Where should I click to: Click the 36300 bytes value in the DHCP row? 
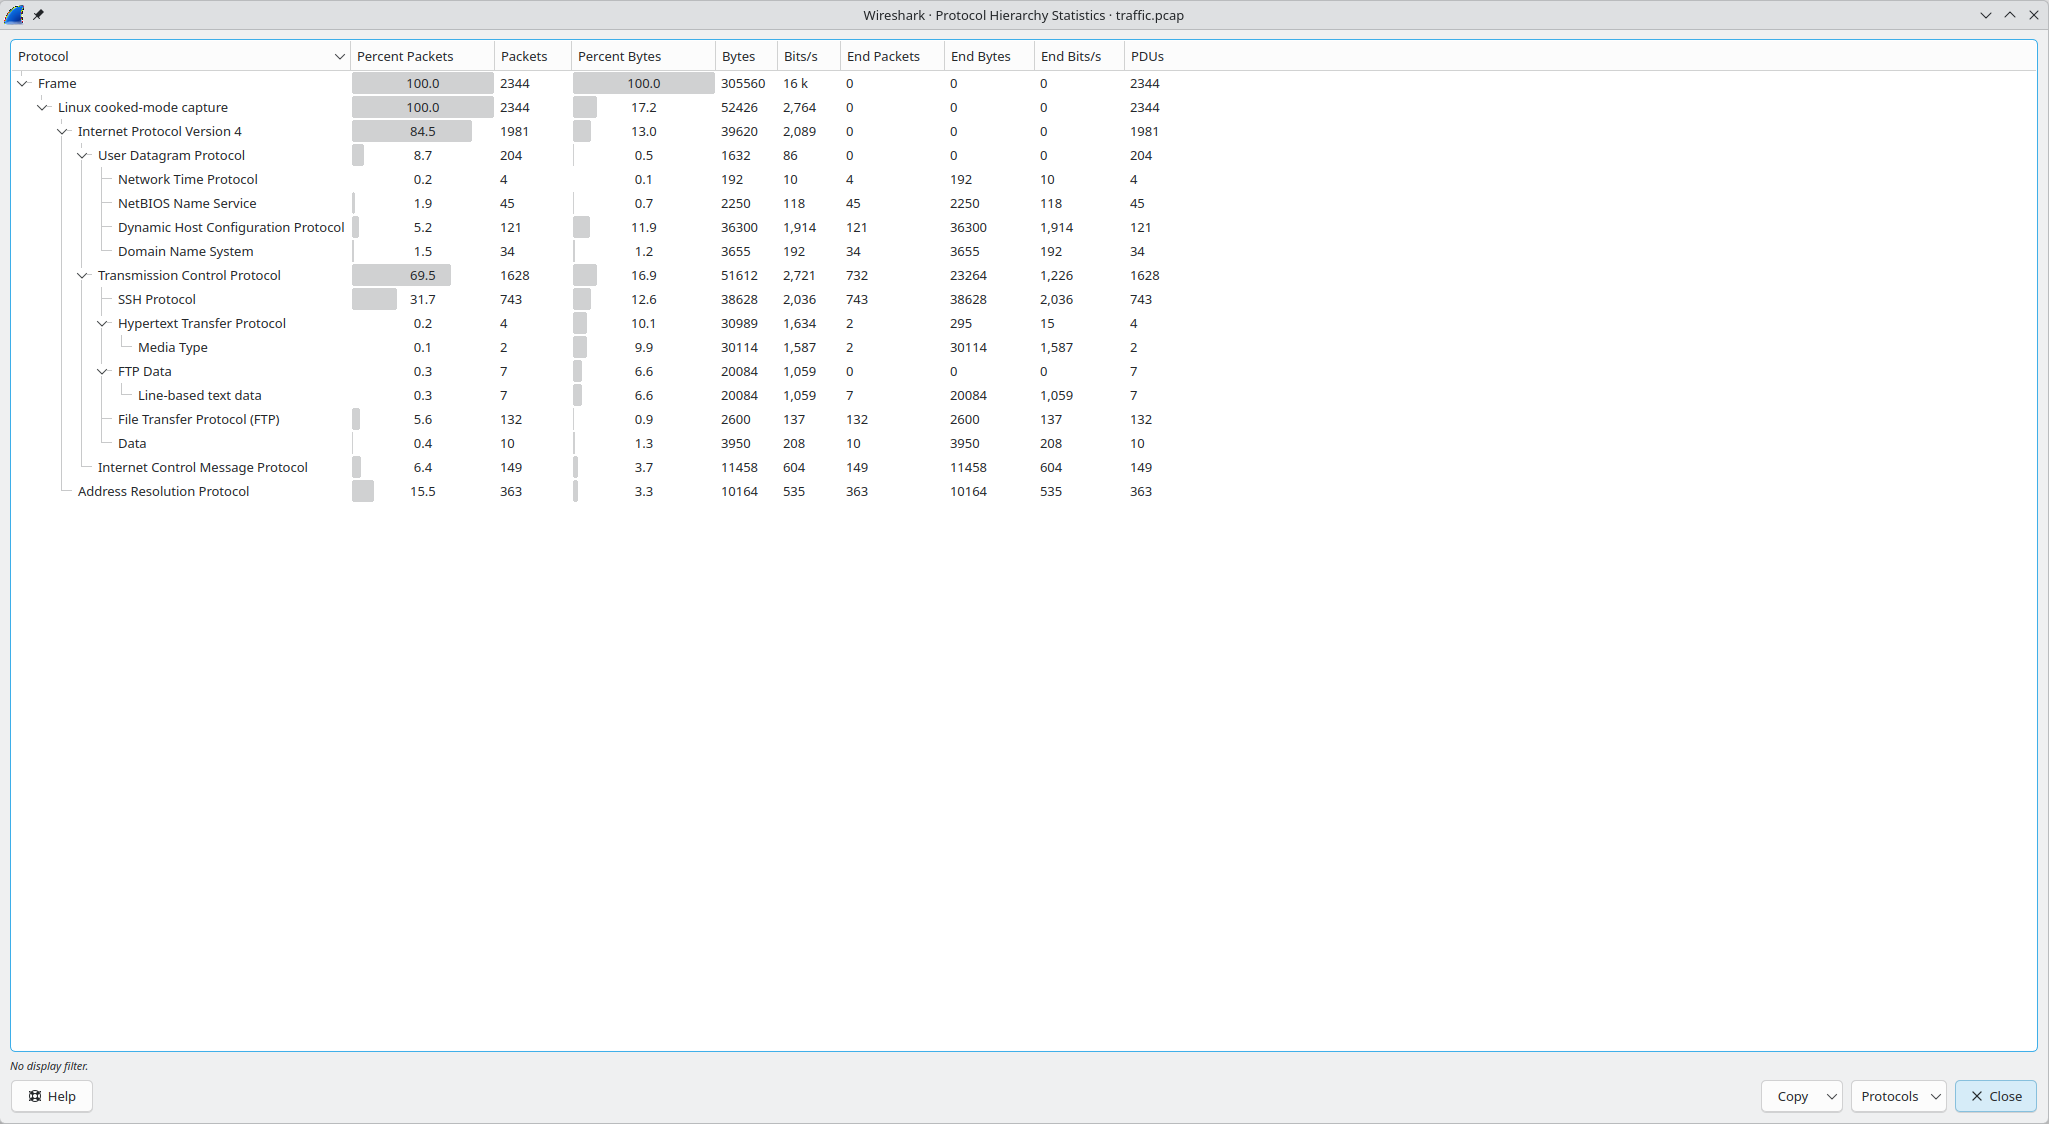739,227
